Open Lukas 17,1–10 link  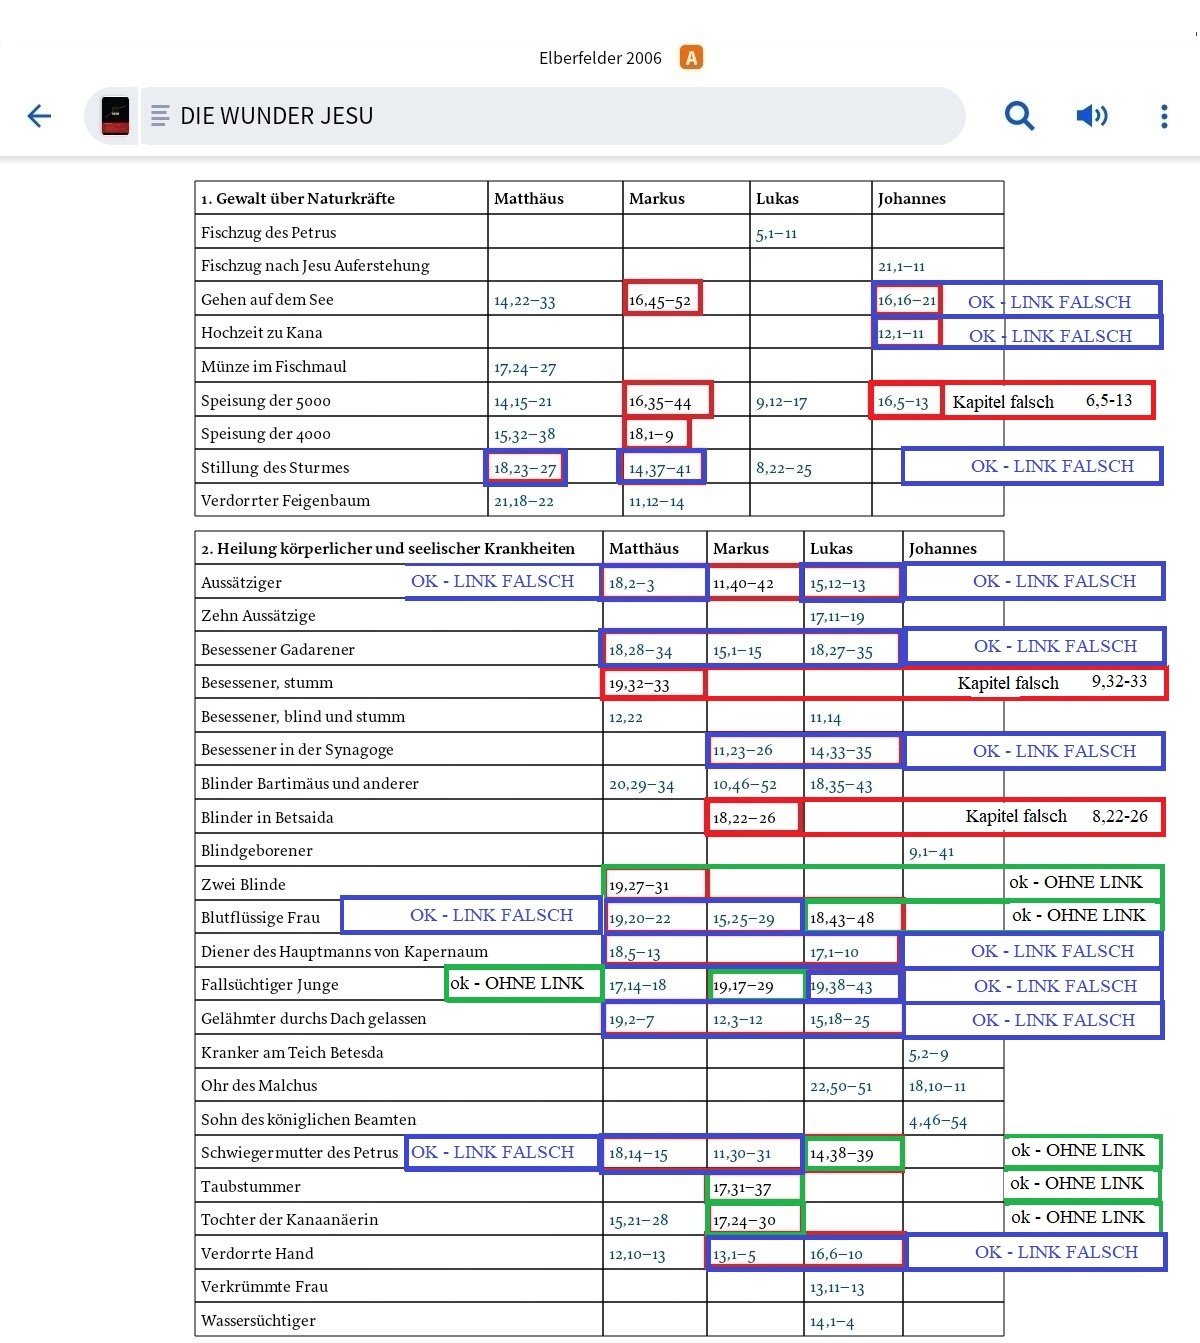coord(834,953)
